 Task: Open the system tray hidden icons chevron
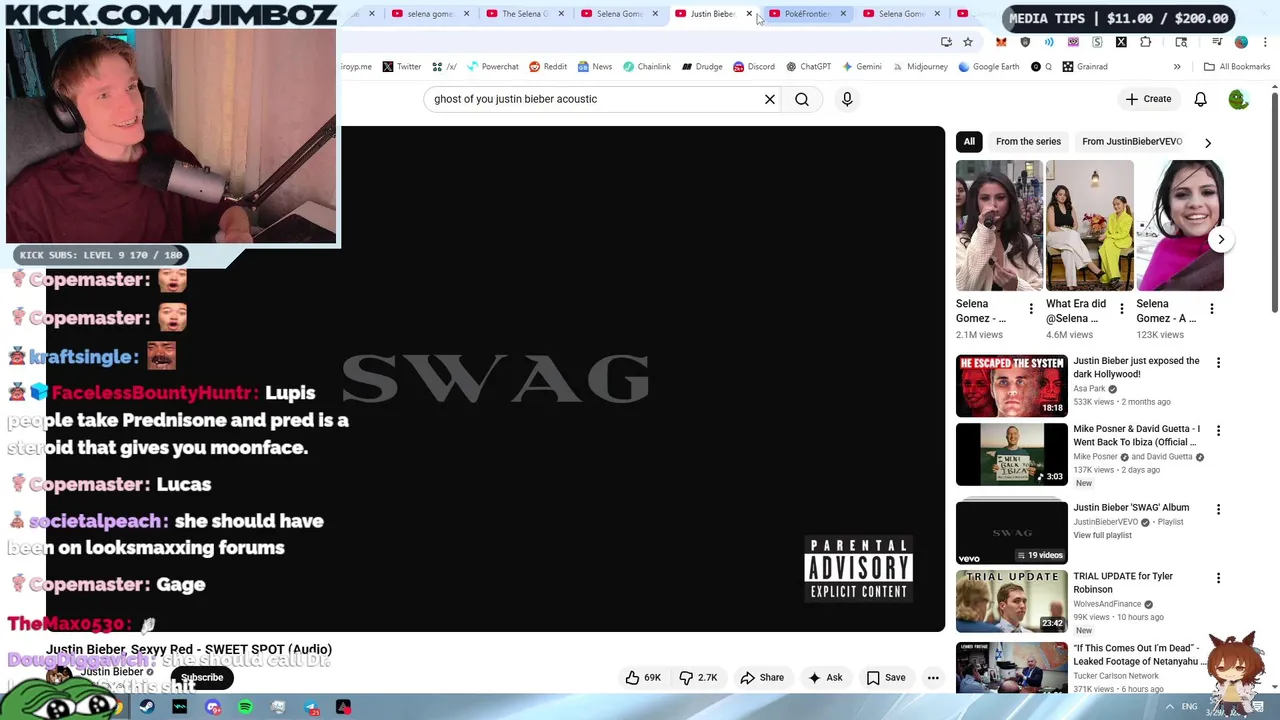1170,707
